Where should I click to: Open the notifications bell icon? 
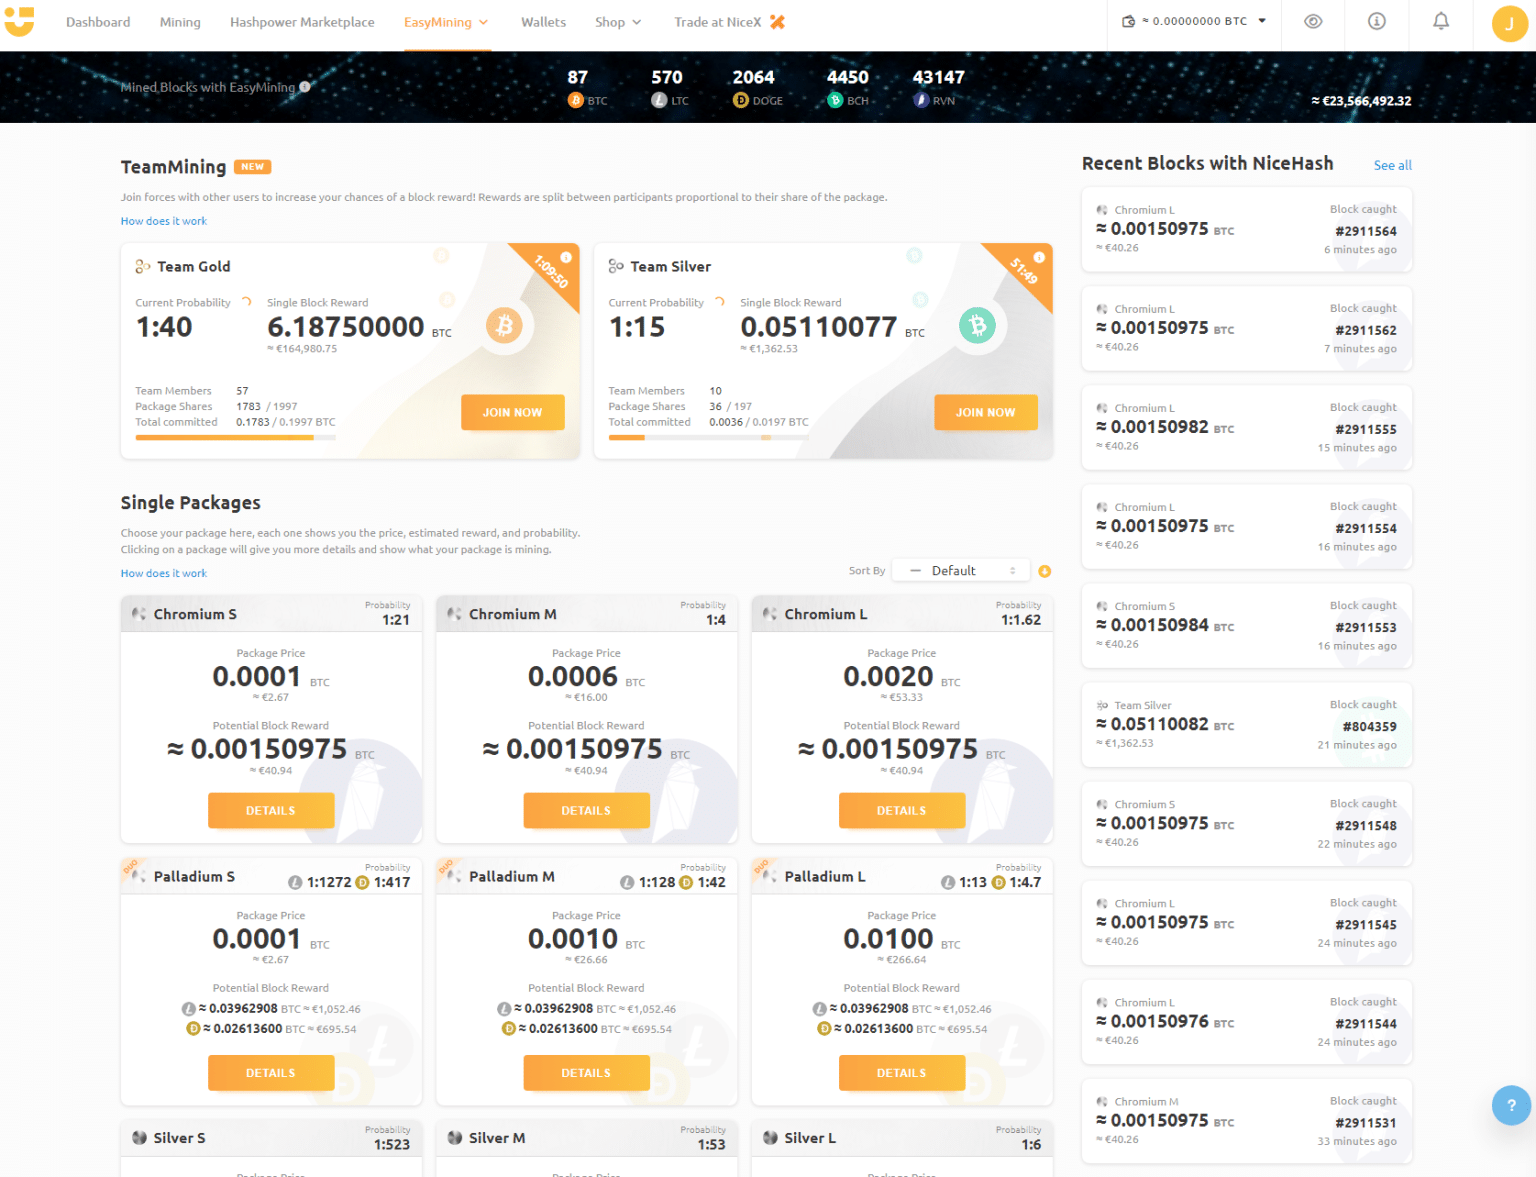click(1440, 20)
